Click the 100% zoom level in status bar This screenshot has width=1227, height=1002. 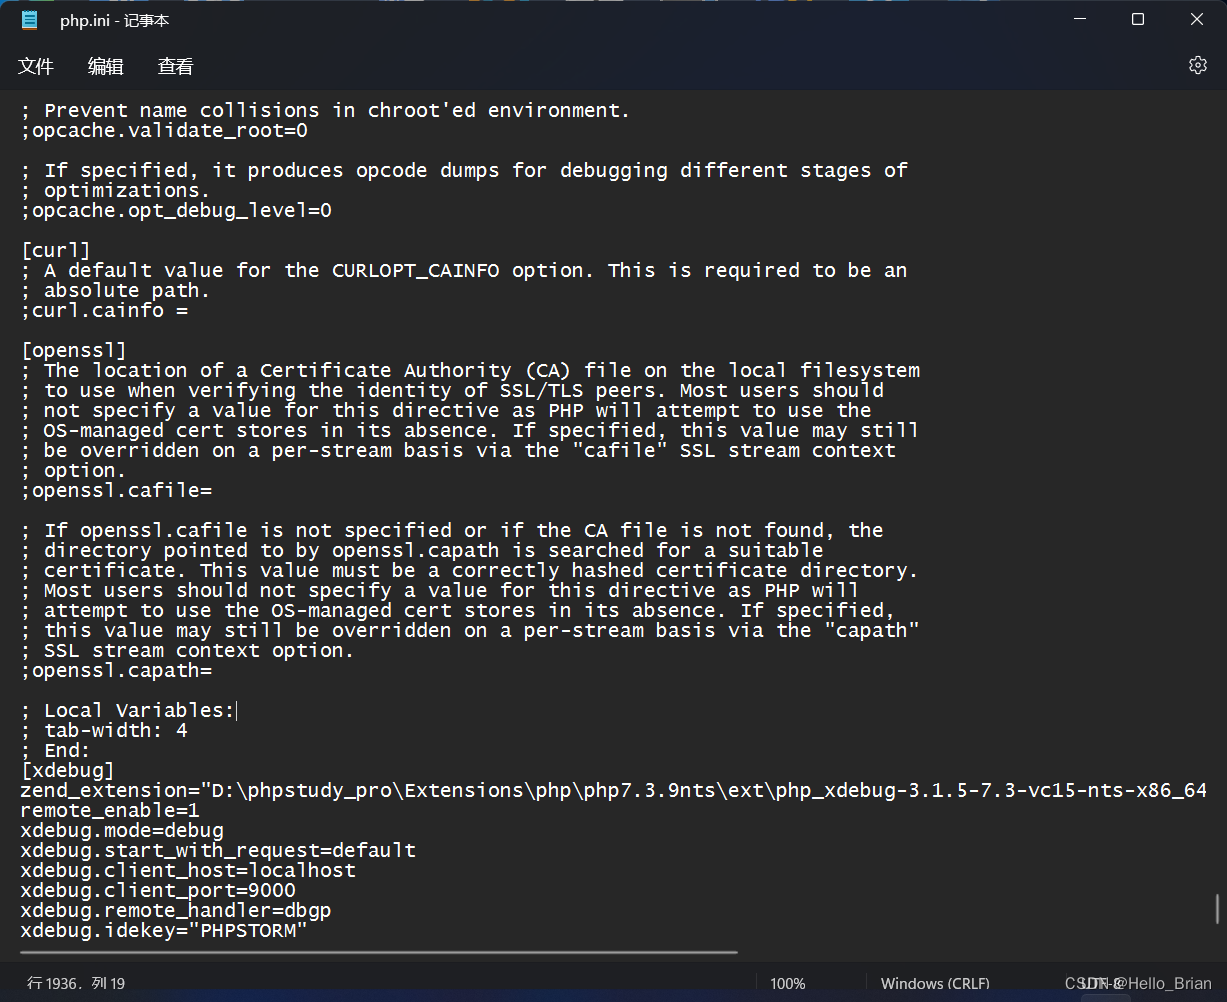(788, 984)
